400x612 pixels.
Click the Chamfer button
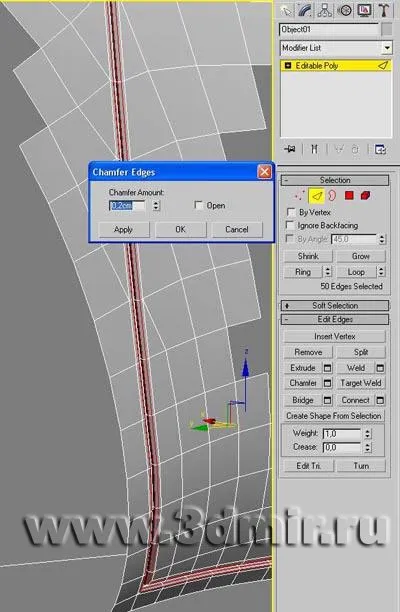(x=303, y=383)
